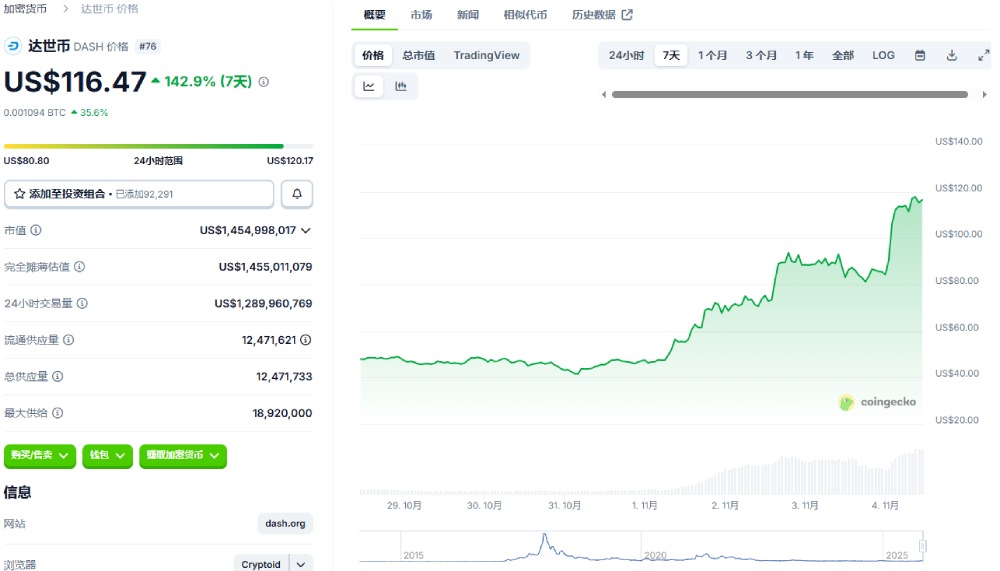The width and height of the screenshot is (1000, 571).
Task: Click info icon next to 7-day percentage
Action: tap(263, 82)
